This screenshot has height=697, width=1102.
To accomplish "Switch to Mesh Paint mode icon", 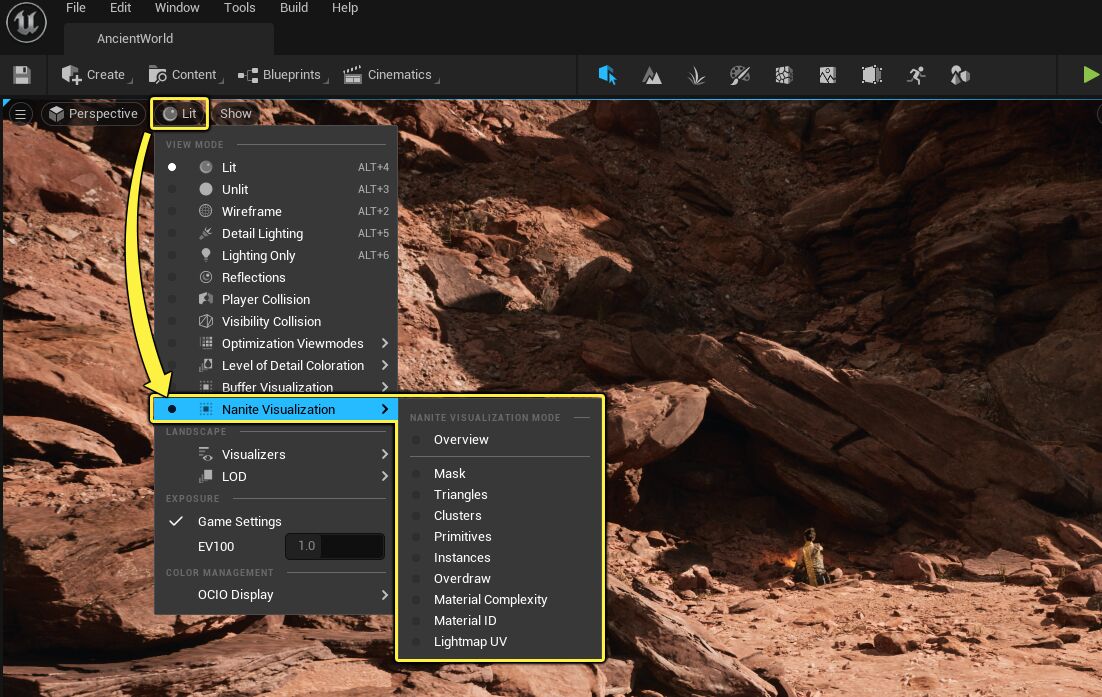I will (739, 75).
